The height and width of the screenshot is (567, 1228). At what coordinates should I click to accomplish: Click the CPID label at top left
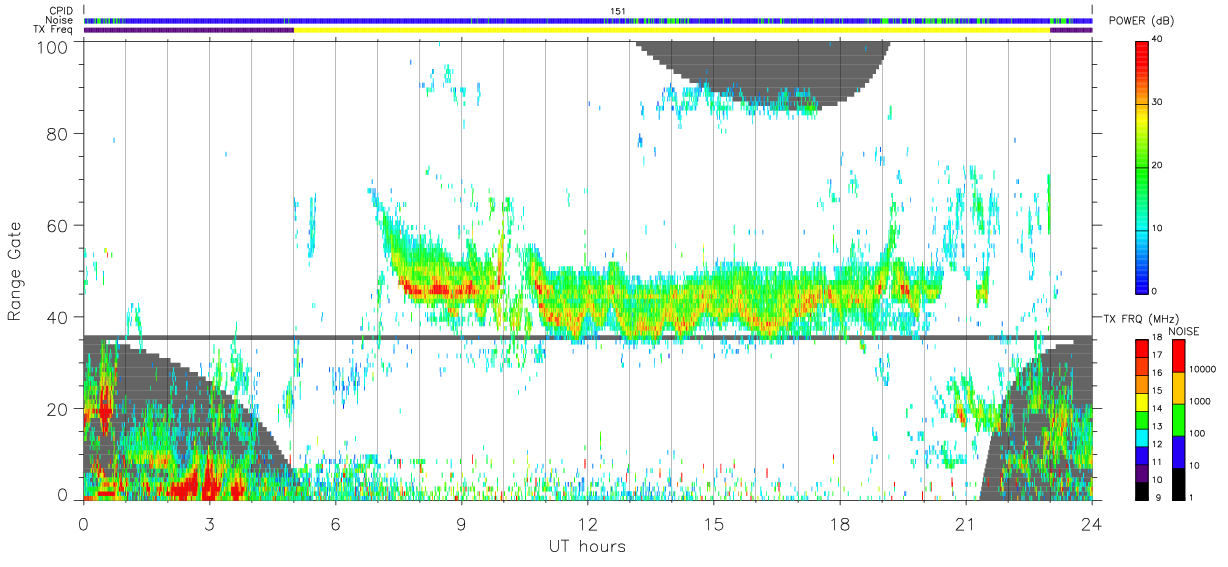pos(60,11)
